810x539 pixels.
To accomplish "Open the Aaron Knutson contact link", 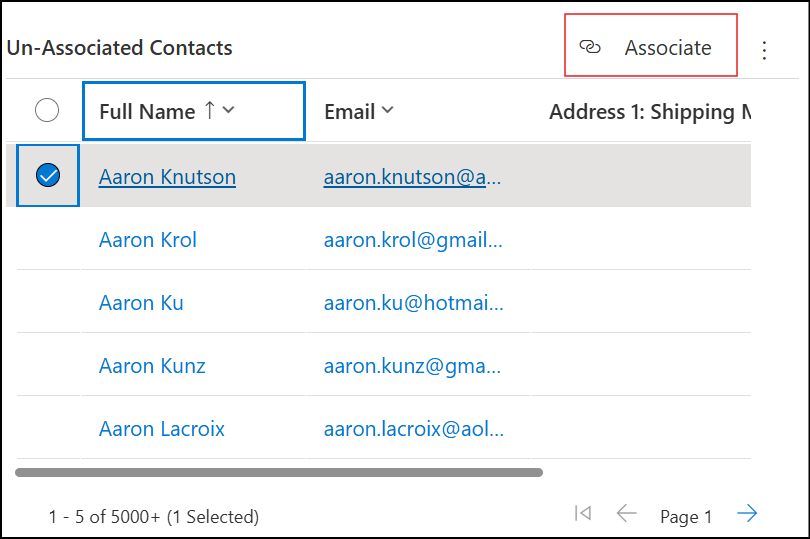I will tap(167, 177).
